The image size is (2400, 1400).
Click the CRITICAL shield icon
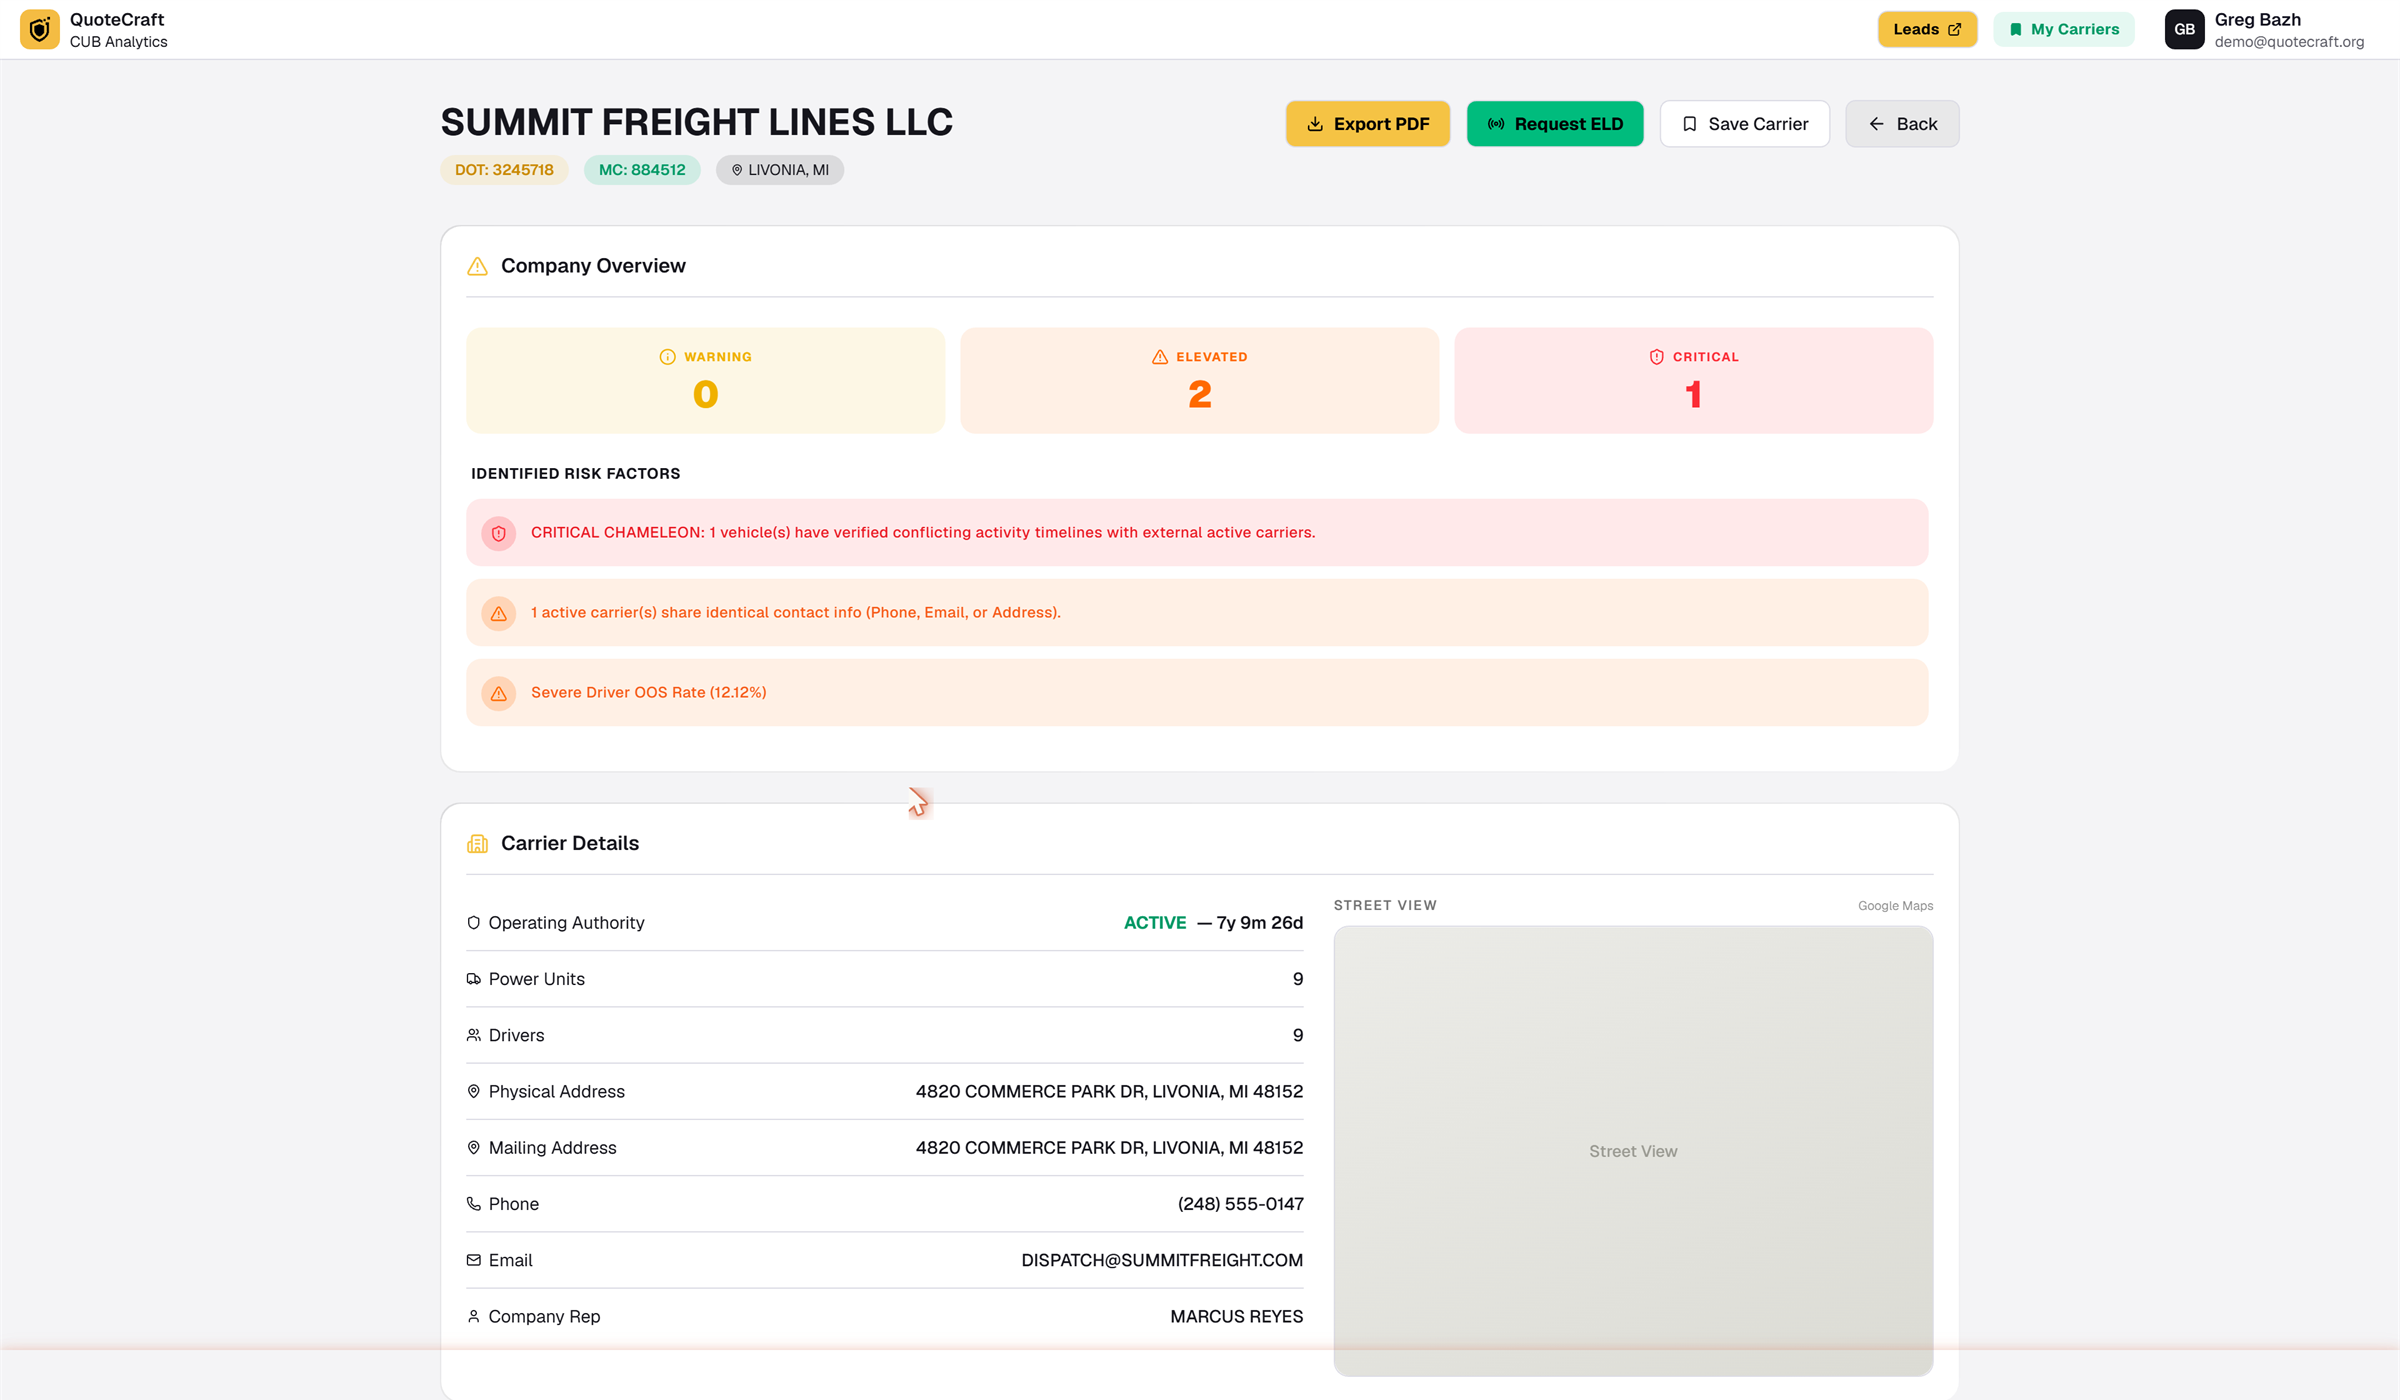point(1657,357)
